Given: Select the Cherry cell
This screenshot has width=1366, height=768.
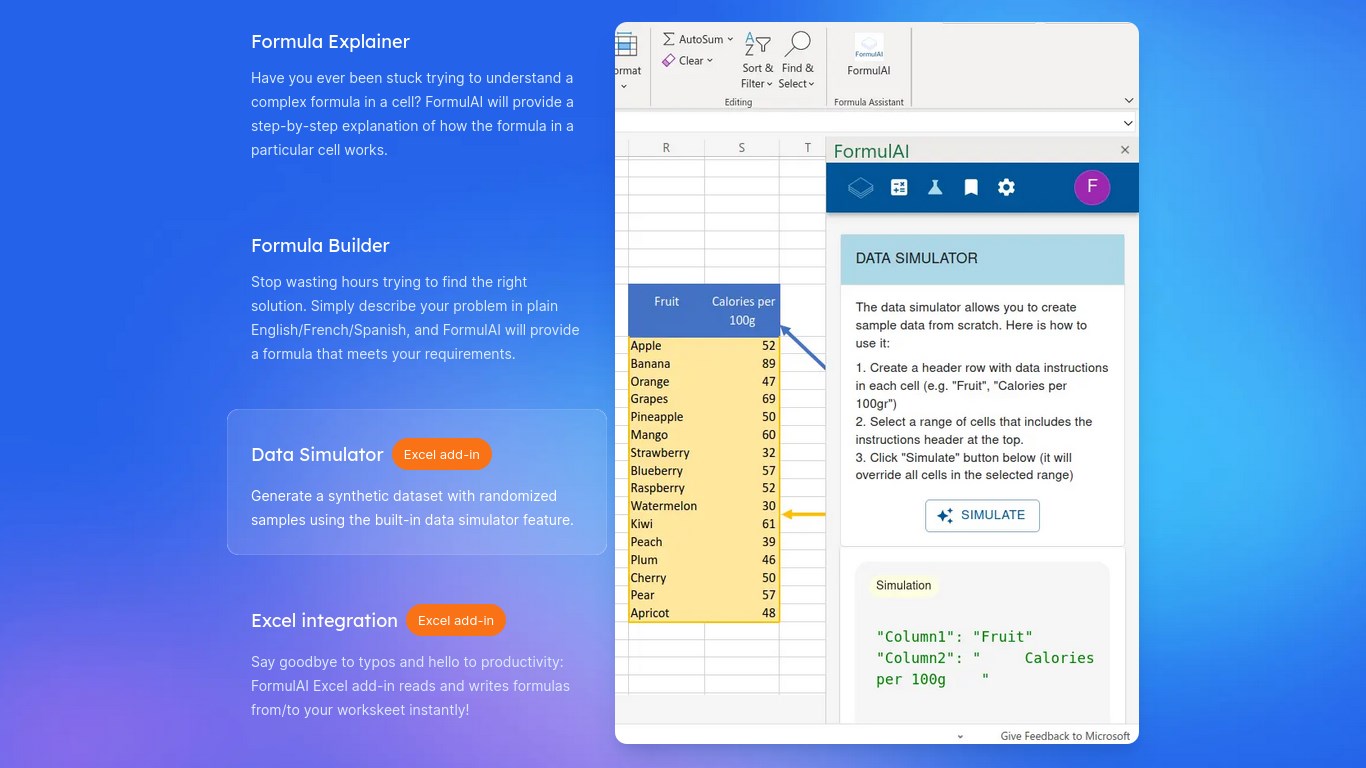Looking at the screenshot, I should [x=666, y=578].
